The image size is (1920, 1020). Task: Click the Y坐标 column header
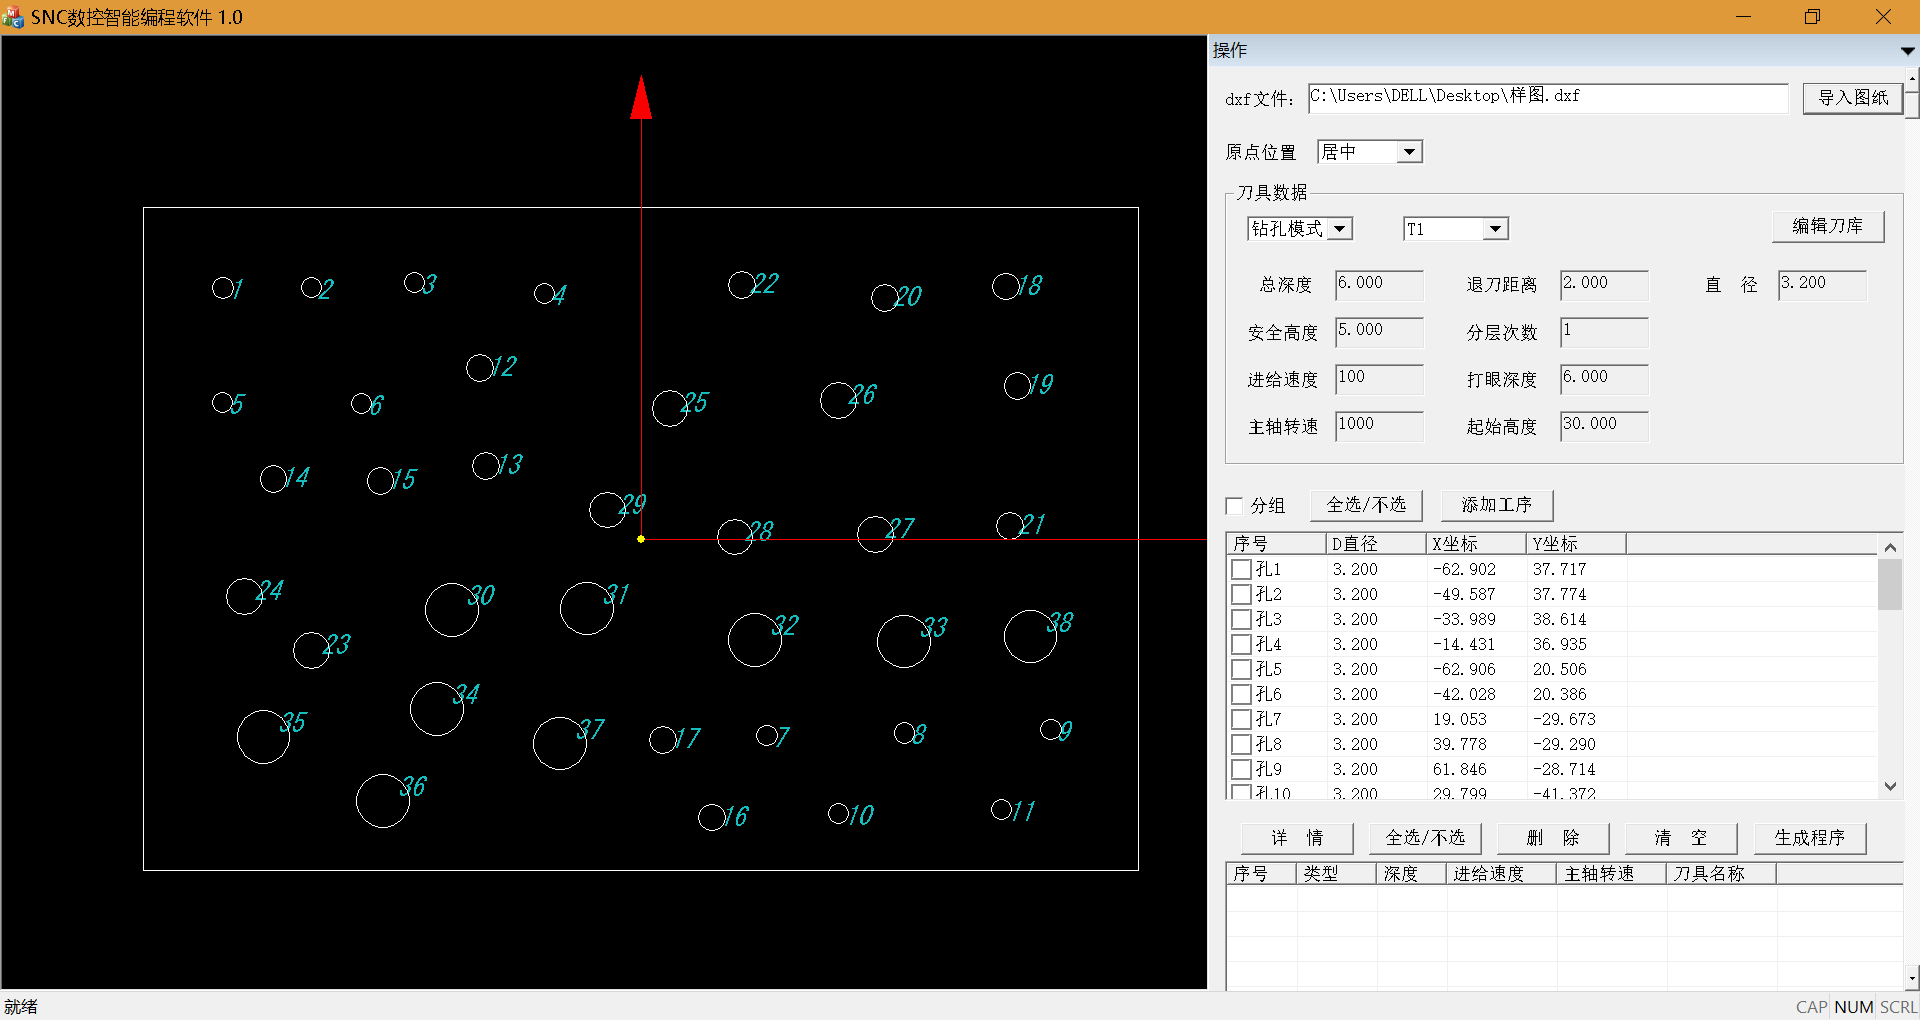pyautogui.click(x=1576, y=543)
